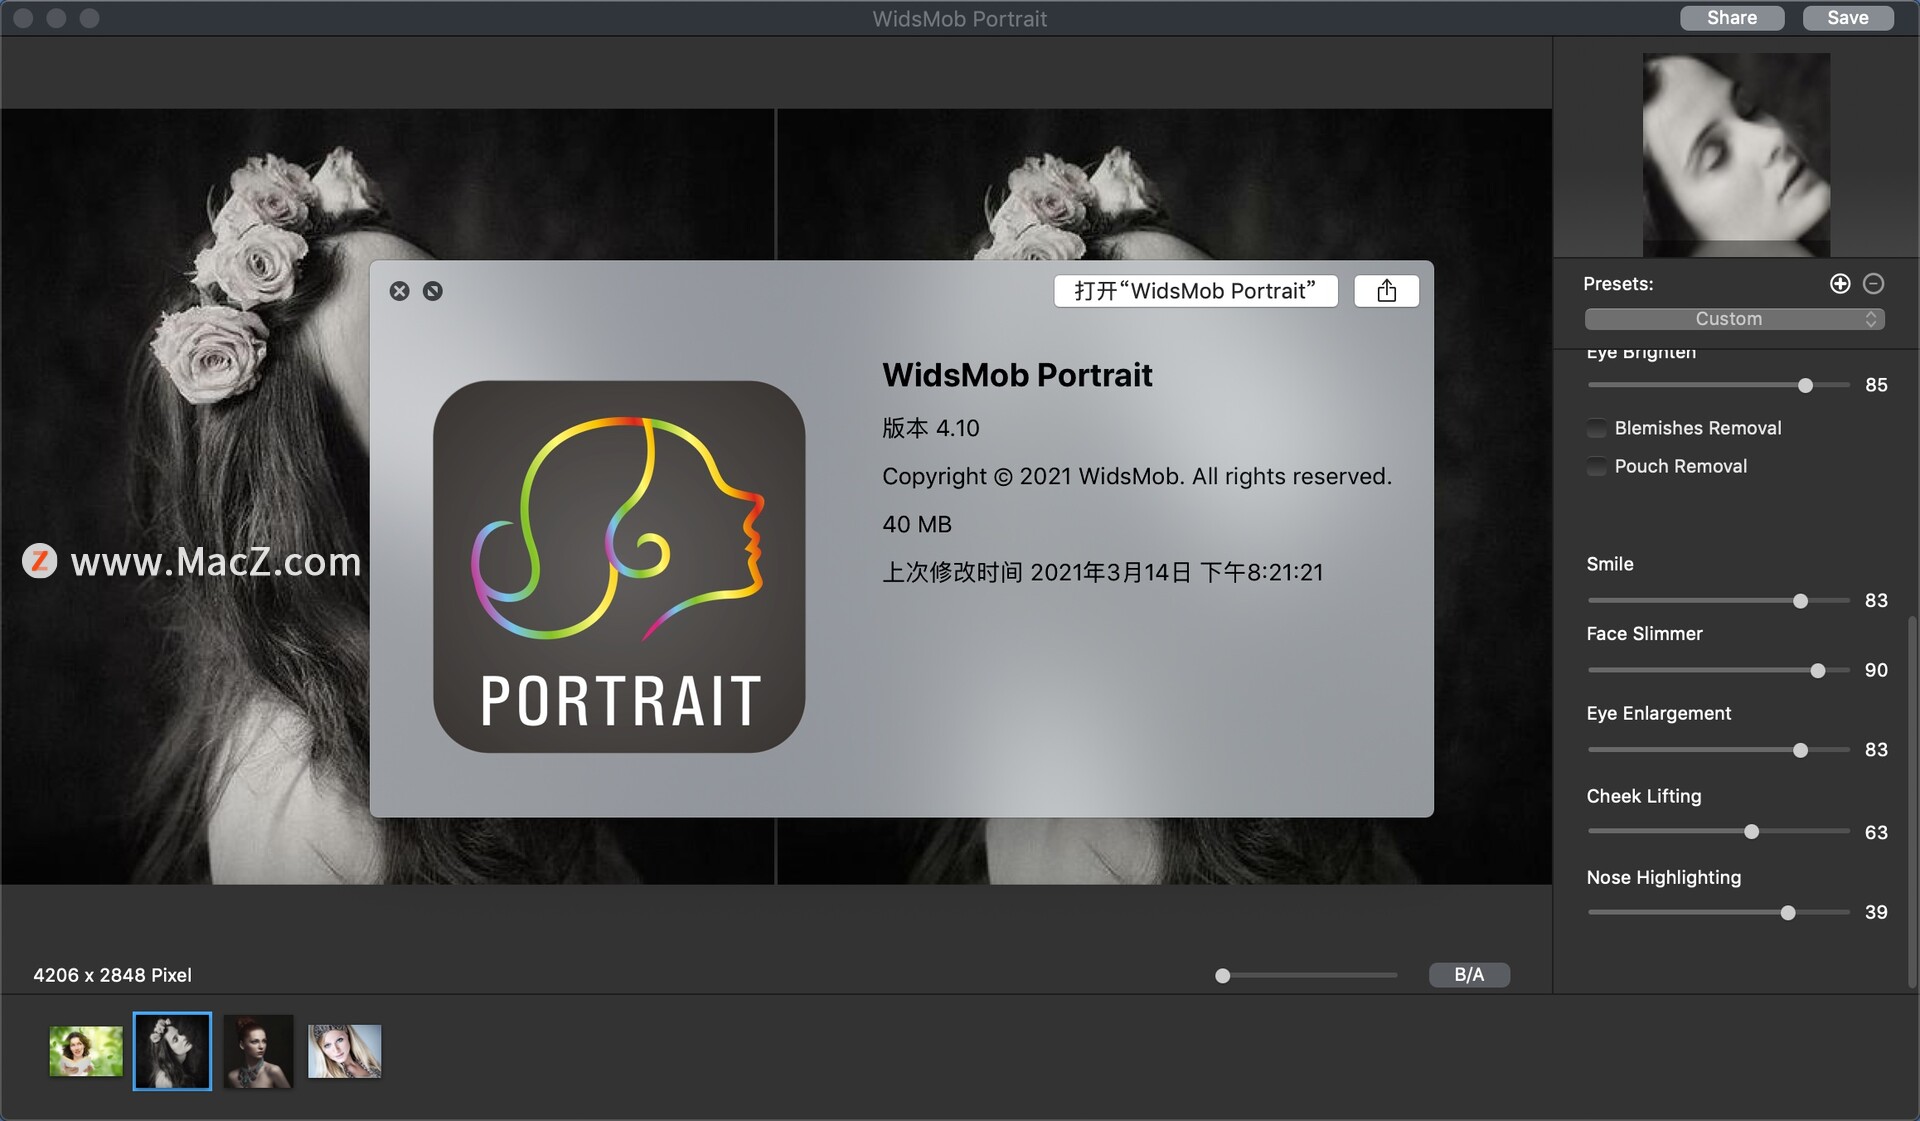
Task: Click the WidsMob Portrait app icon
Action: click(619, 566)
